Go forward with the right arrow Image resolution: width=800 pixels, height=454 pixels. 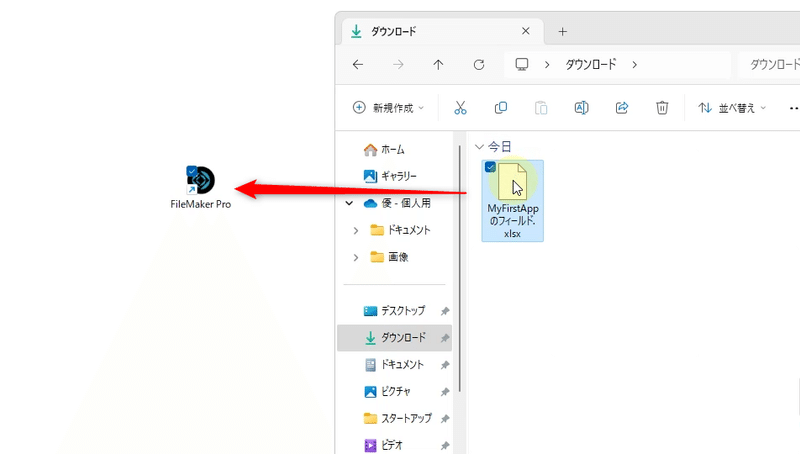coord(398,65)
